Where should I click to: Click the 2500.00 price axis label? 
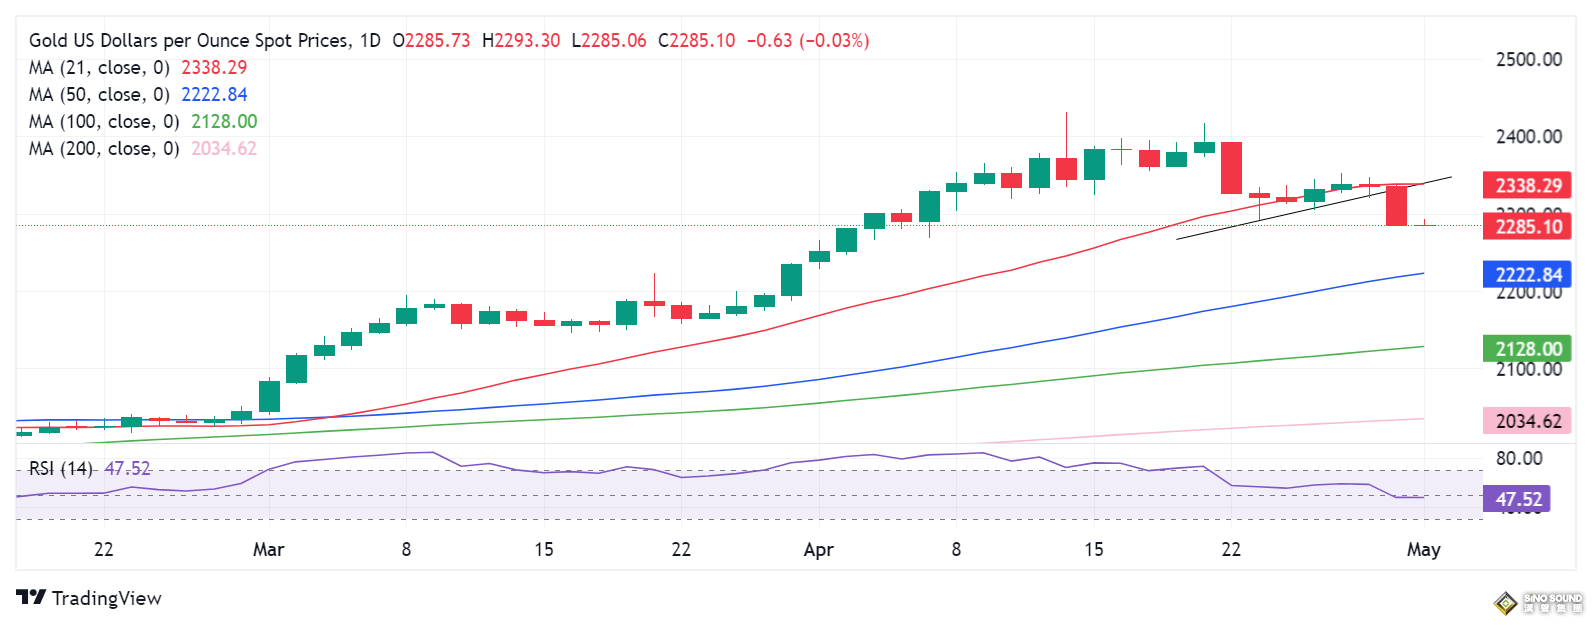pyautogui.click(x=1528, y=59)
